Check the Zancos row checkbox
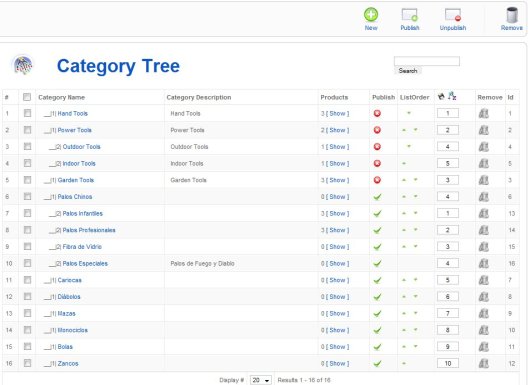This screenshot has height=385, width=530. point(27,363)
